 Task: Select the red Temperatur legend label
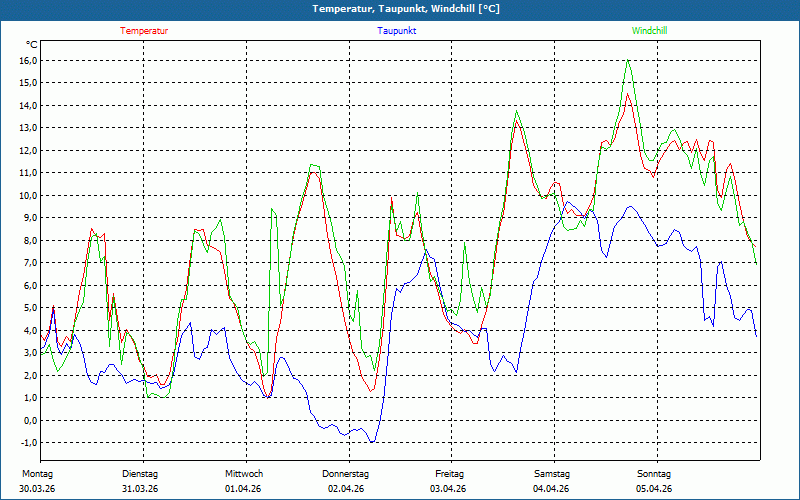pyautogui.click(x=144, y=31)
